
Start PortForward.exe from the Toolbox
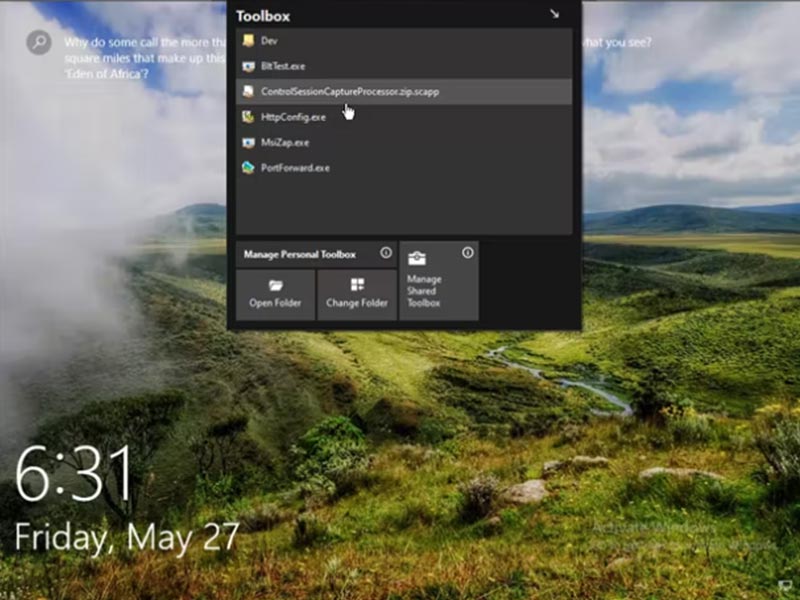(x=295, y=168)
